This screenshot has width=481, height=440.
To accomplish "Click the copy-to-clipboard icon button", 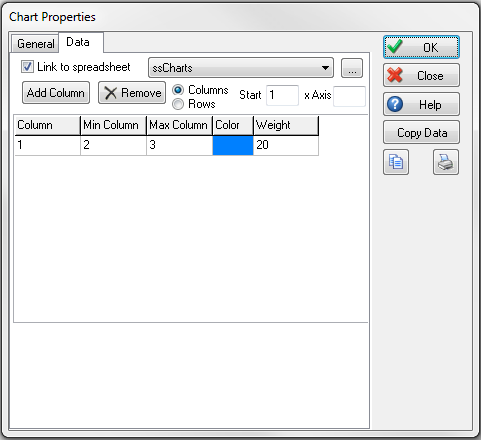I will [396, 162].
